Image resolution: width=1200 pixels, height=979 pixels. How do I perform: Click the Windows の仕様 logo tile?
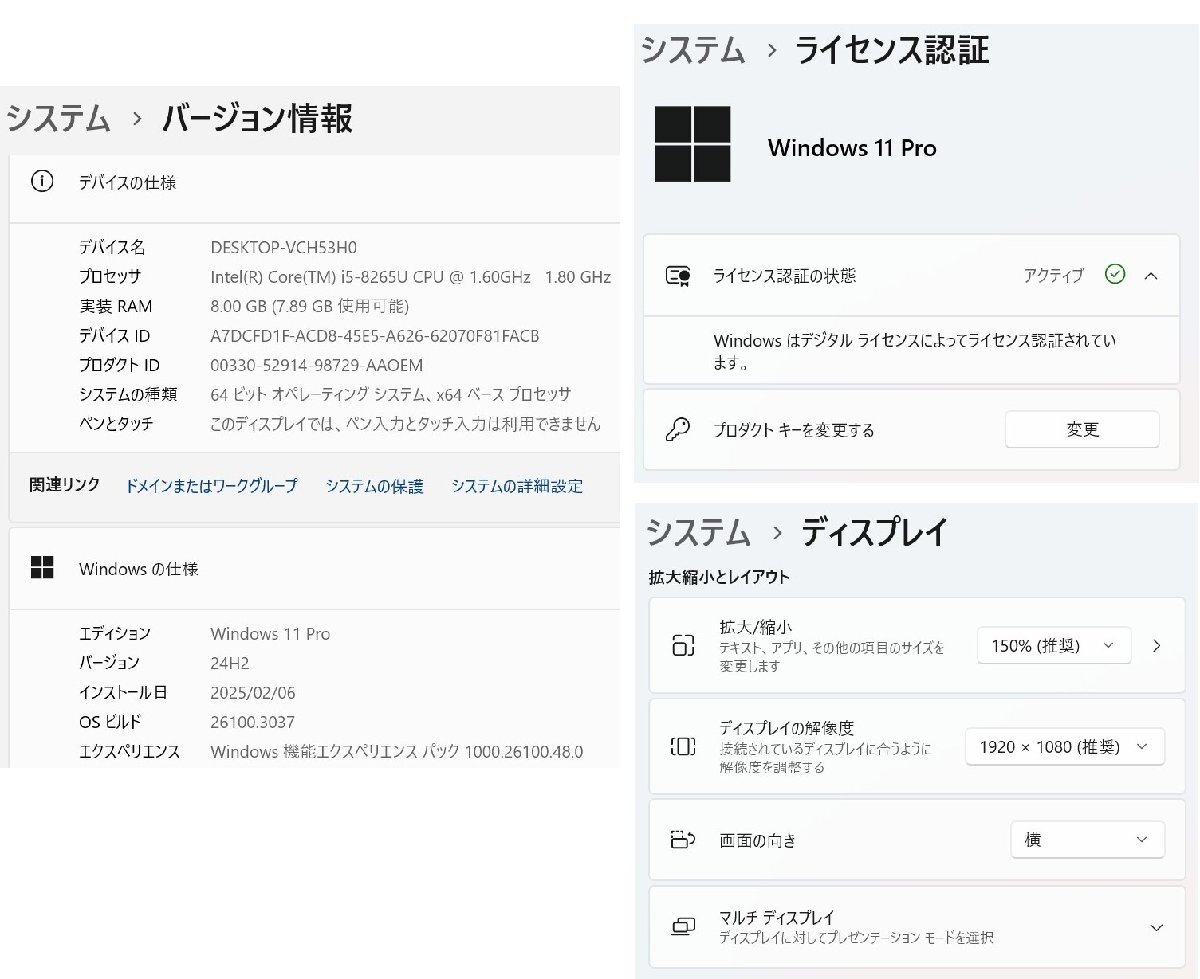42,568
